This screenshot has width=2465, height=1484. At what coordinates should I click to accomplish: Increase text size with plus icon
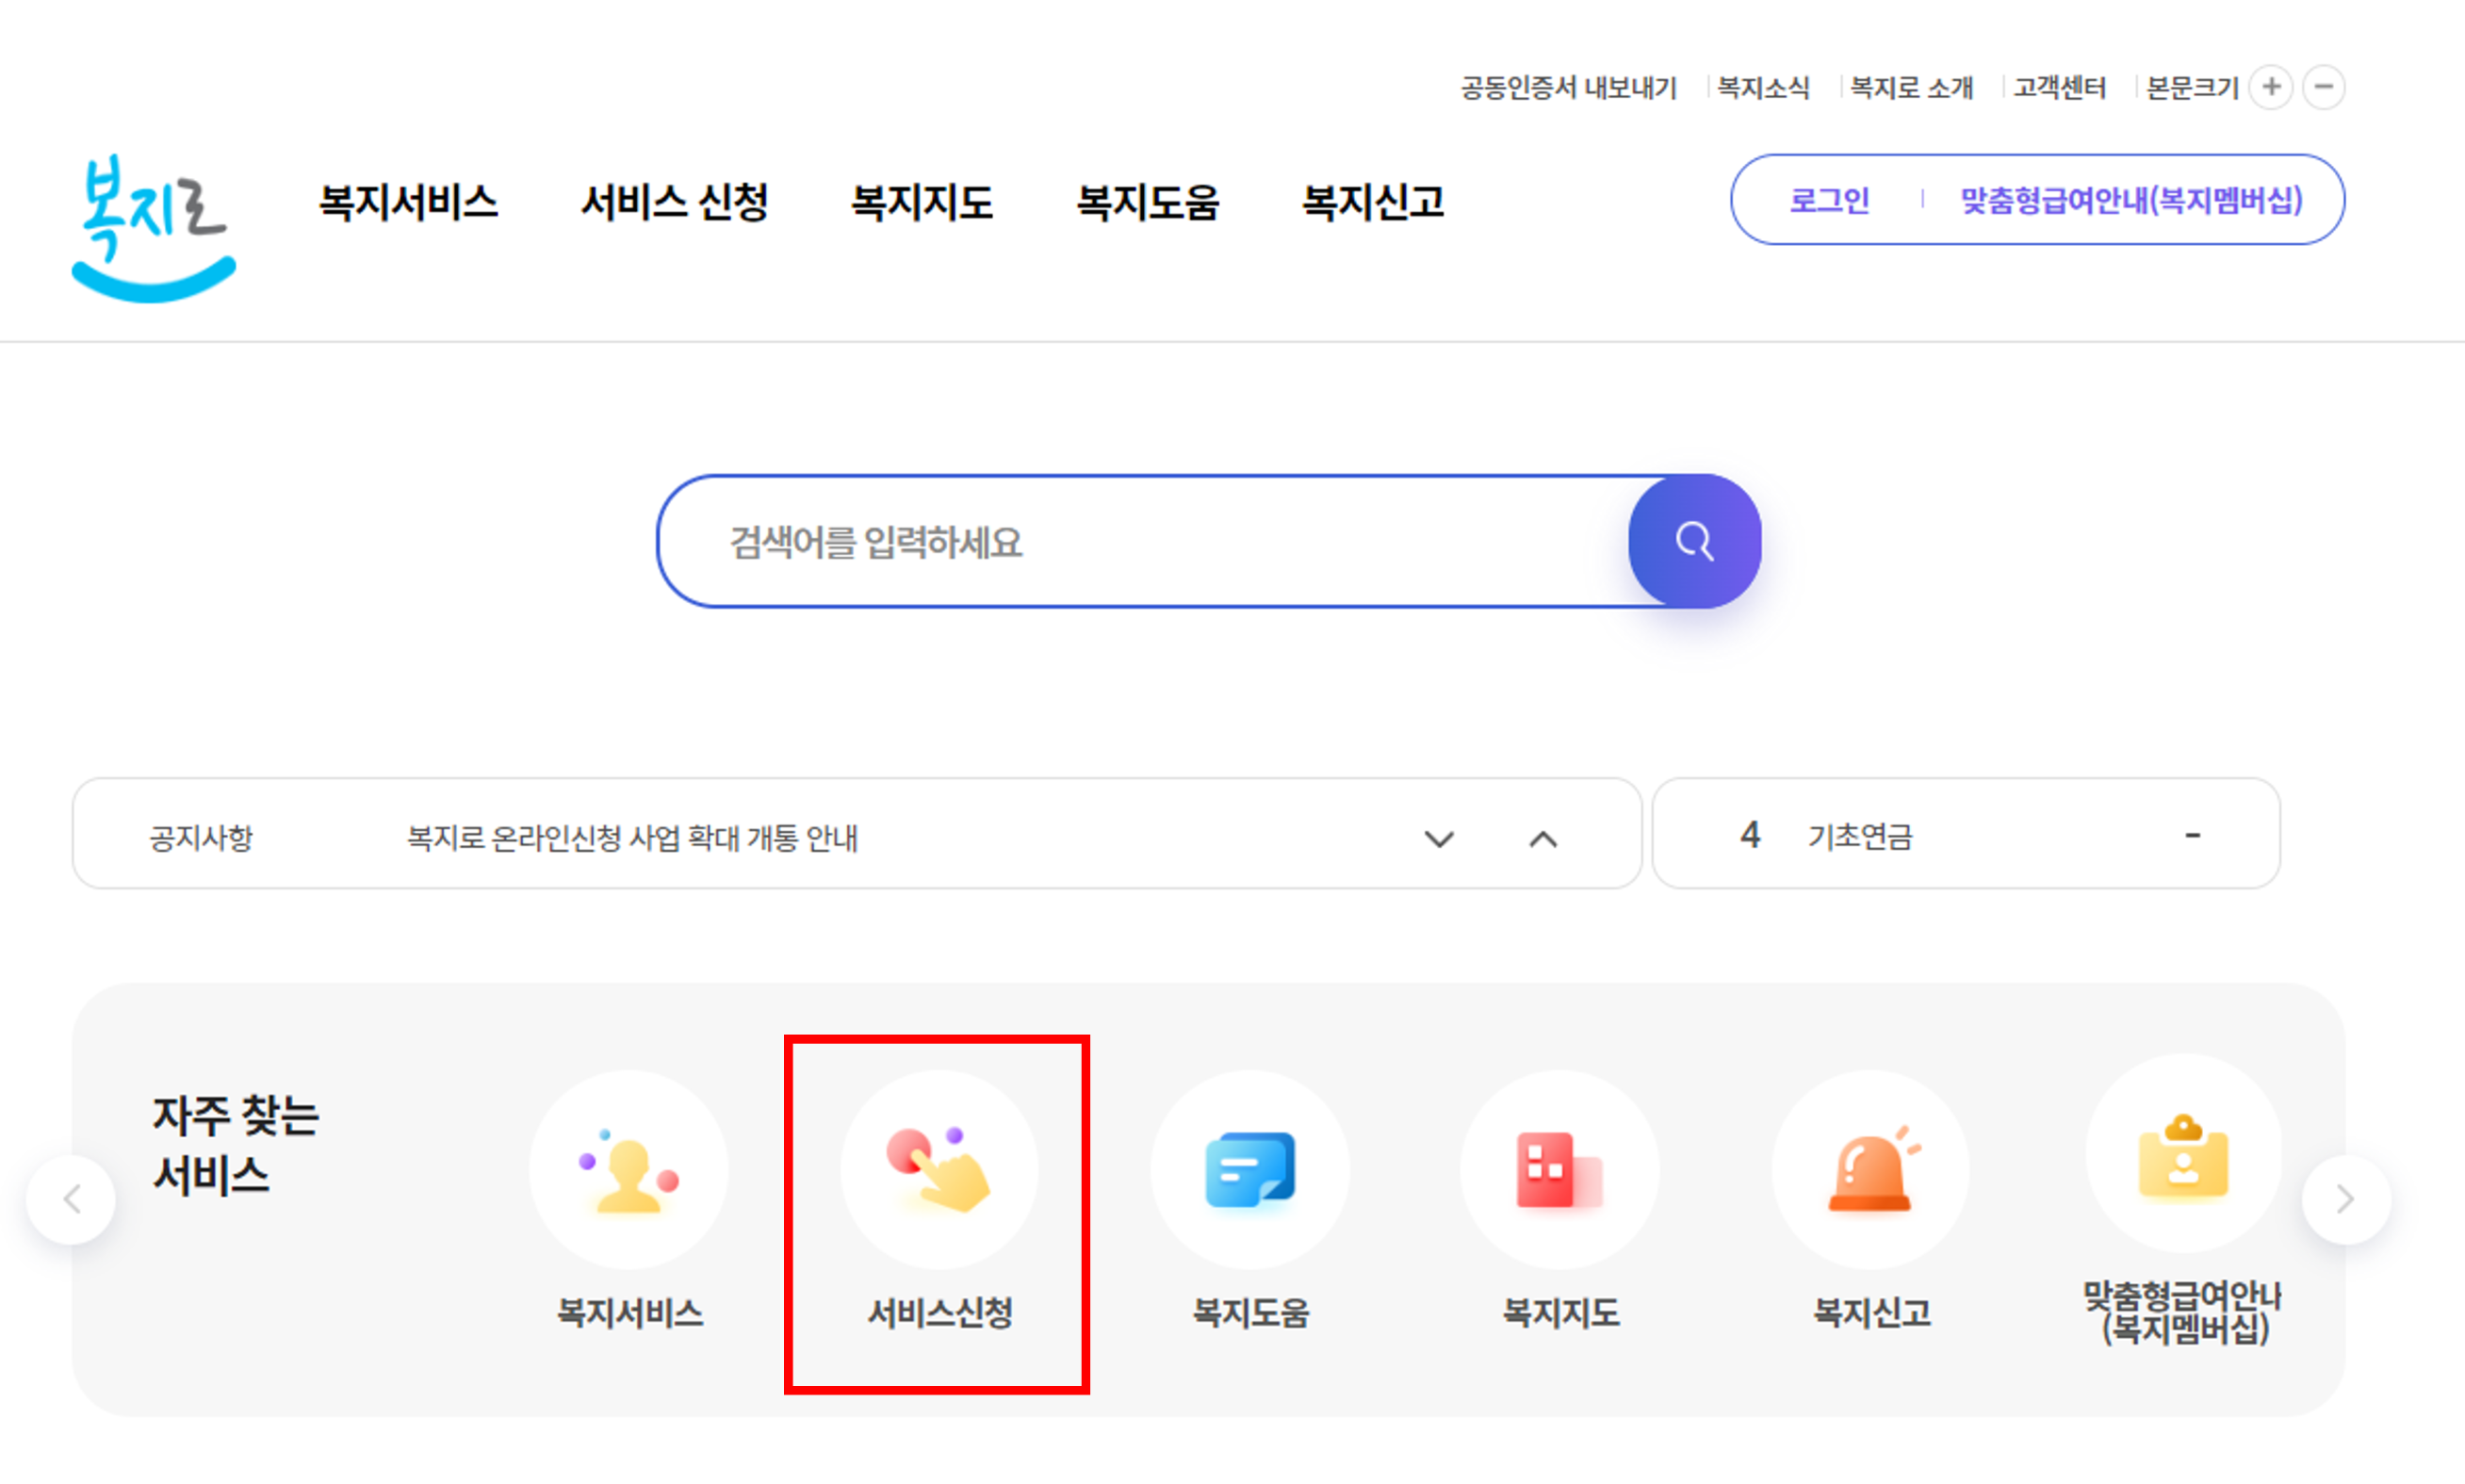[x=2271, y=87]
